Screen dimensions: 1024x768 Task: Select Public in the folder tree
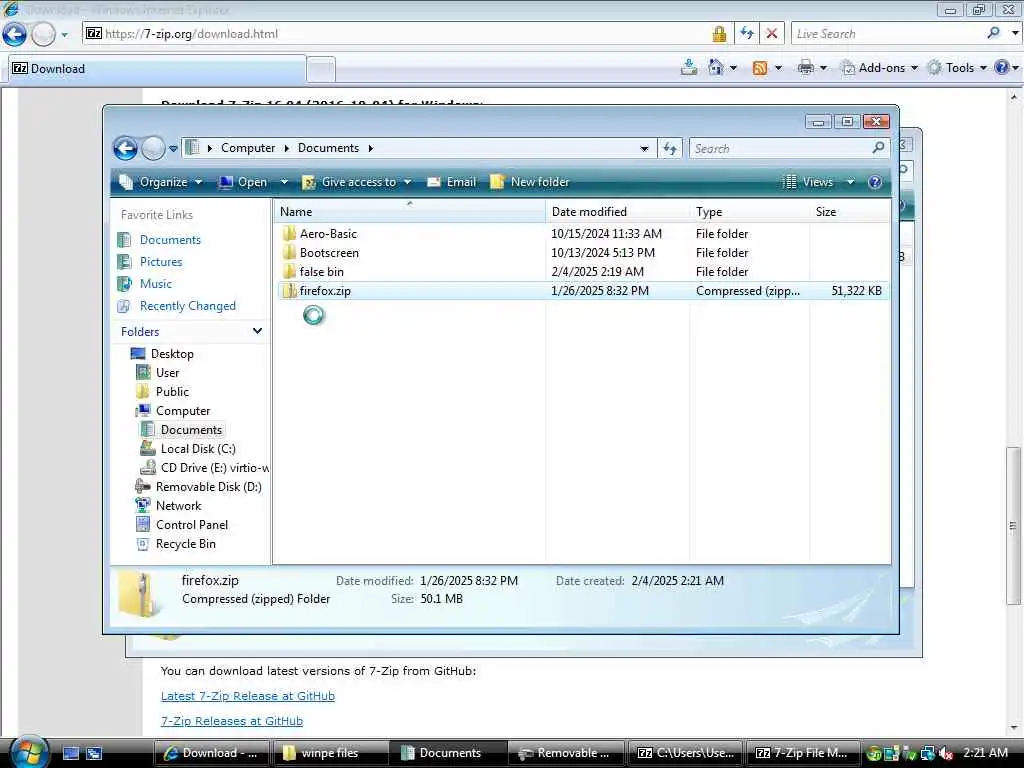[172, 392]
